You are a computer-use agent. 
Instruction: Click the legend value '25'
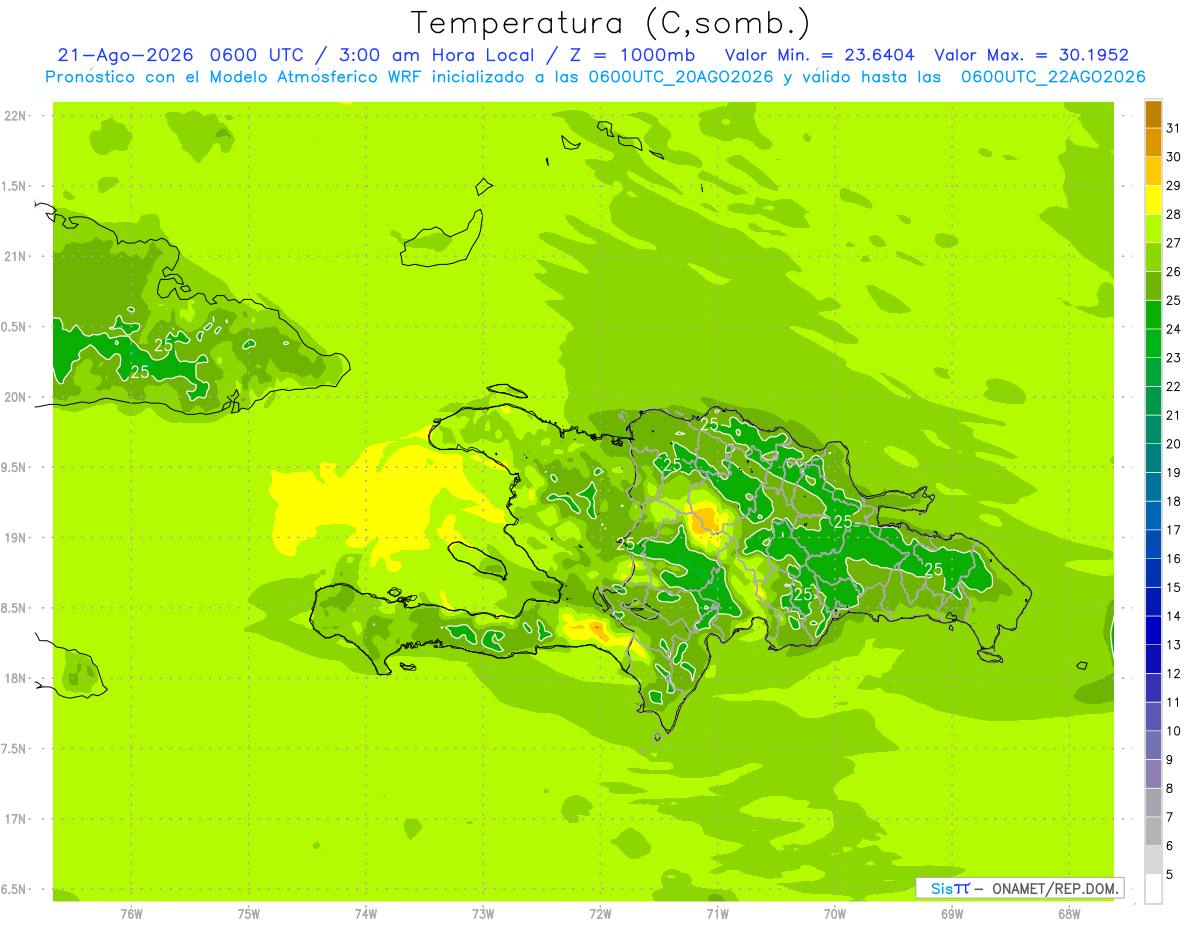tap(1173, 300)
